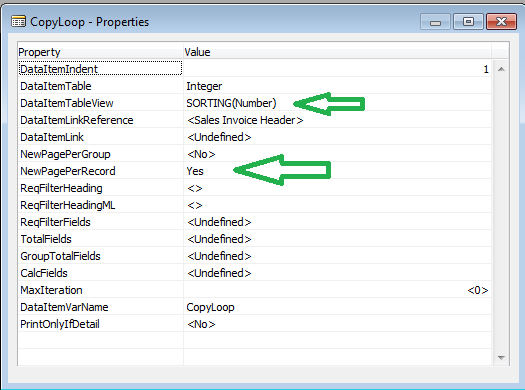Click the CalcFields <Undefined> value
The height and width of the screenshot is (390, 525).
click(219, 273)
